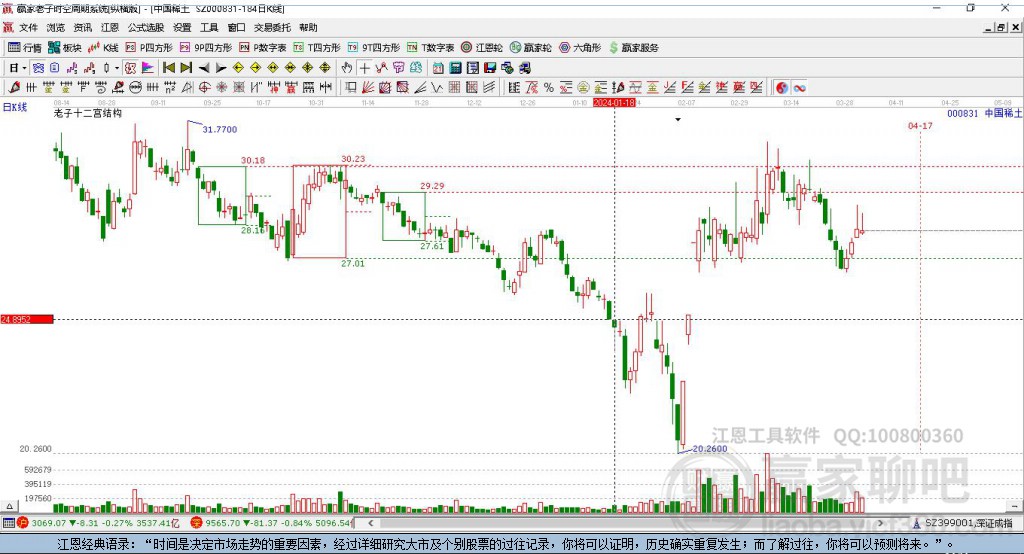Click the red-blue yin-yang icon

pos(782,88)
